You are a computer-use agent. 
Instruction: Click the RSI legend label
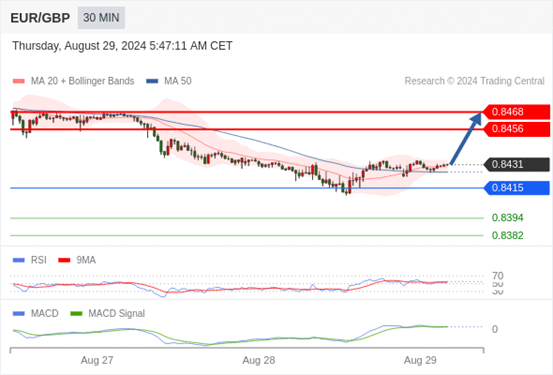point(38,260)
